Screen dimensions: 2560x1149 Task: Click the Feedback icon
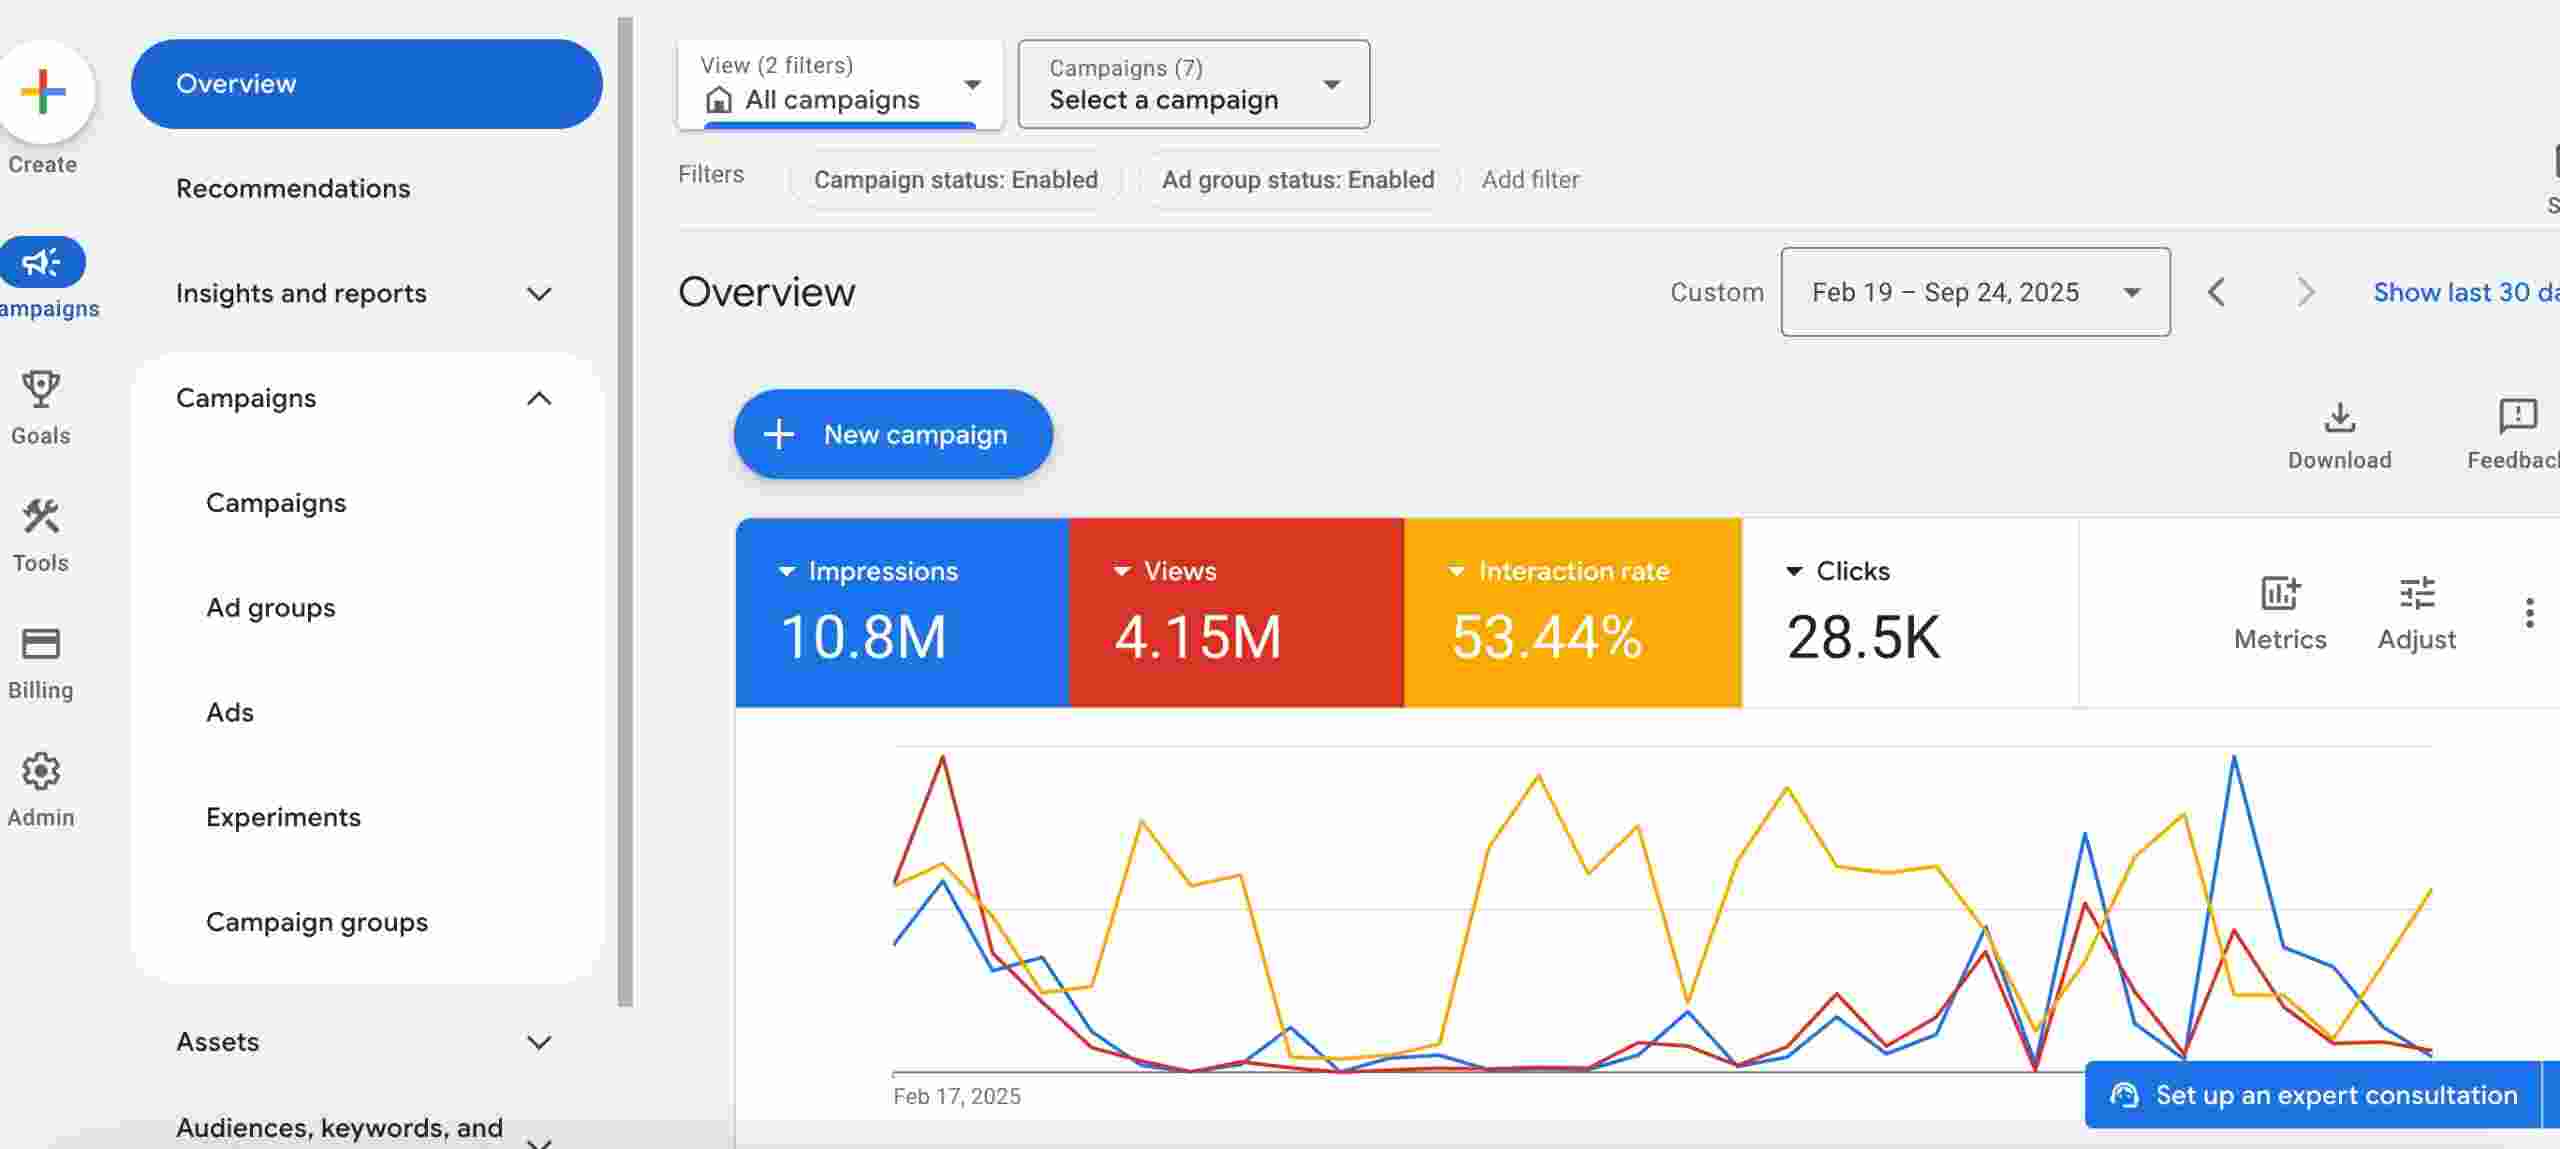coord(2518,418)
